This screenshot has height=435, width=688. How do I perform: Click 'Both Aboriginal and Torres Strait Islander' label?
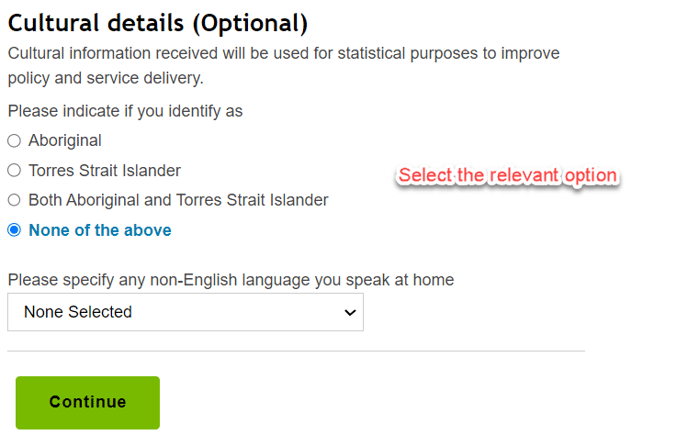click(178, 200)
